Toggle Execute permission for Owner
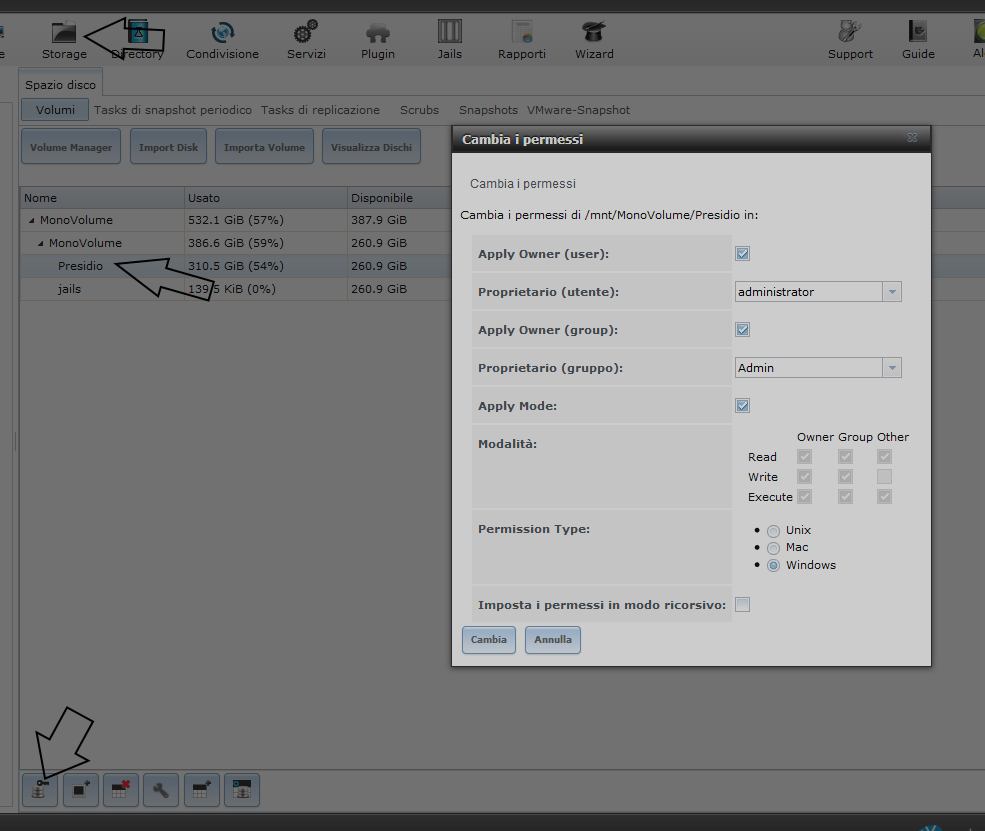 [x=805, y=497]
